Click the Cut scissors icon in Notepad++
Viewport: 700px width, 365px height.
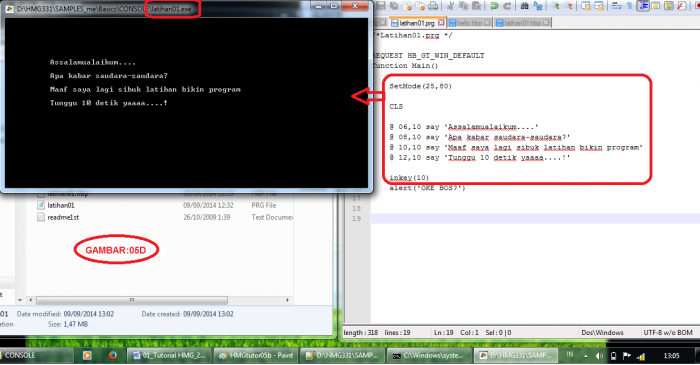tap(450, 6)
